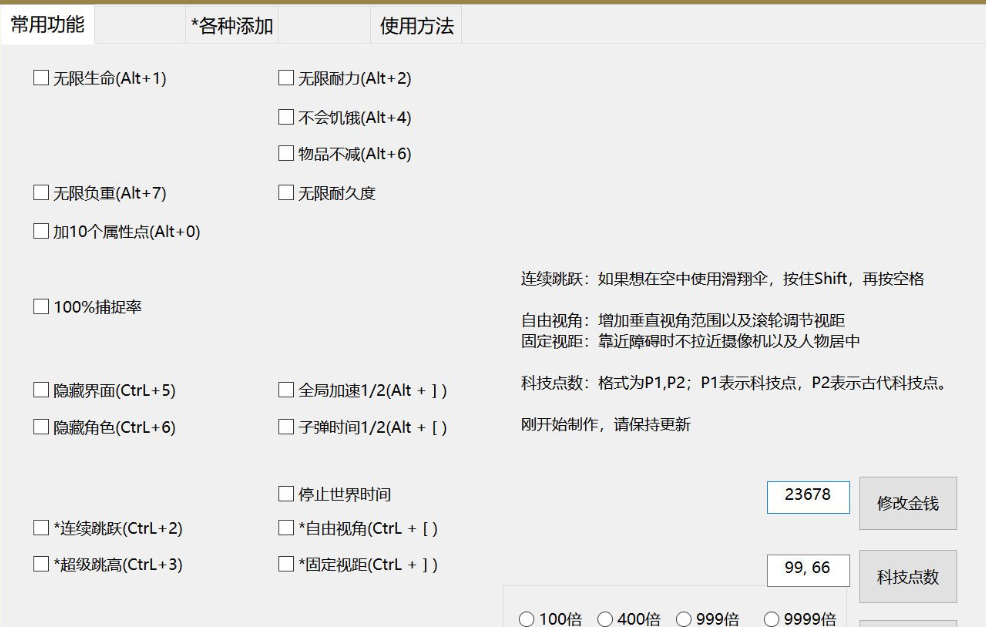
Task: Switch to the 常用功能 tab
Action: click(47, 25)
